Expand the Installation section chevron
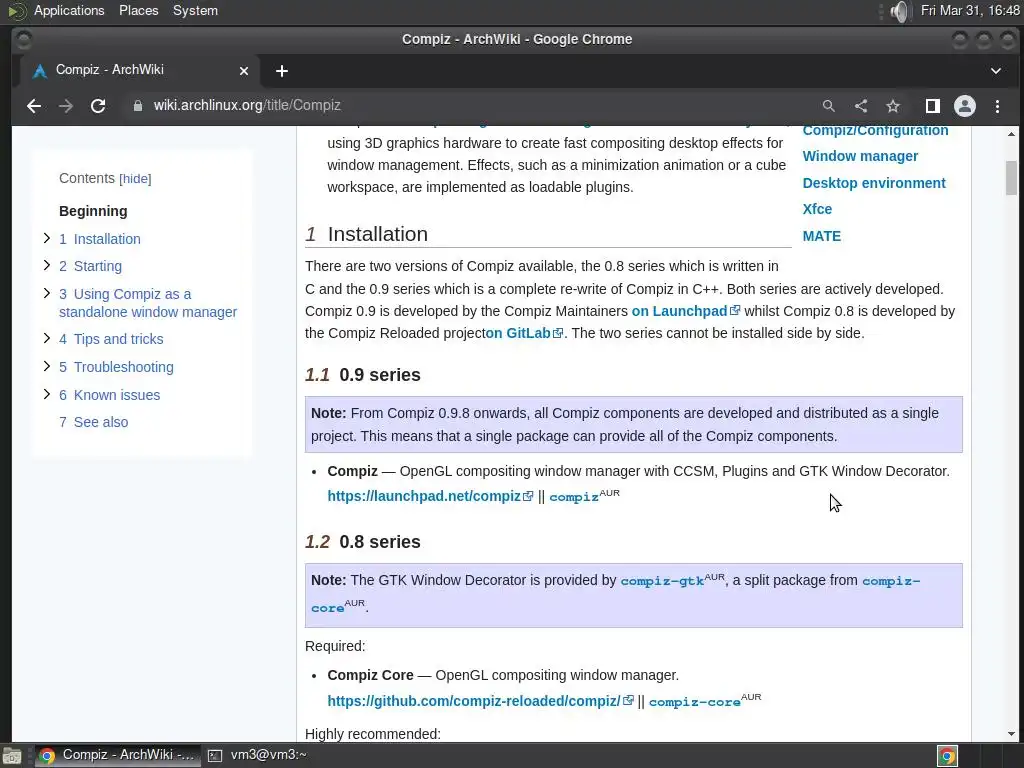 [46, 238]
